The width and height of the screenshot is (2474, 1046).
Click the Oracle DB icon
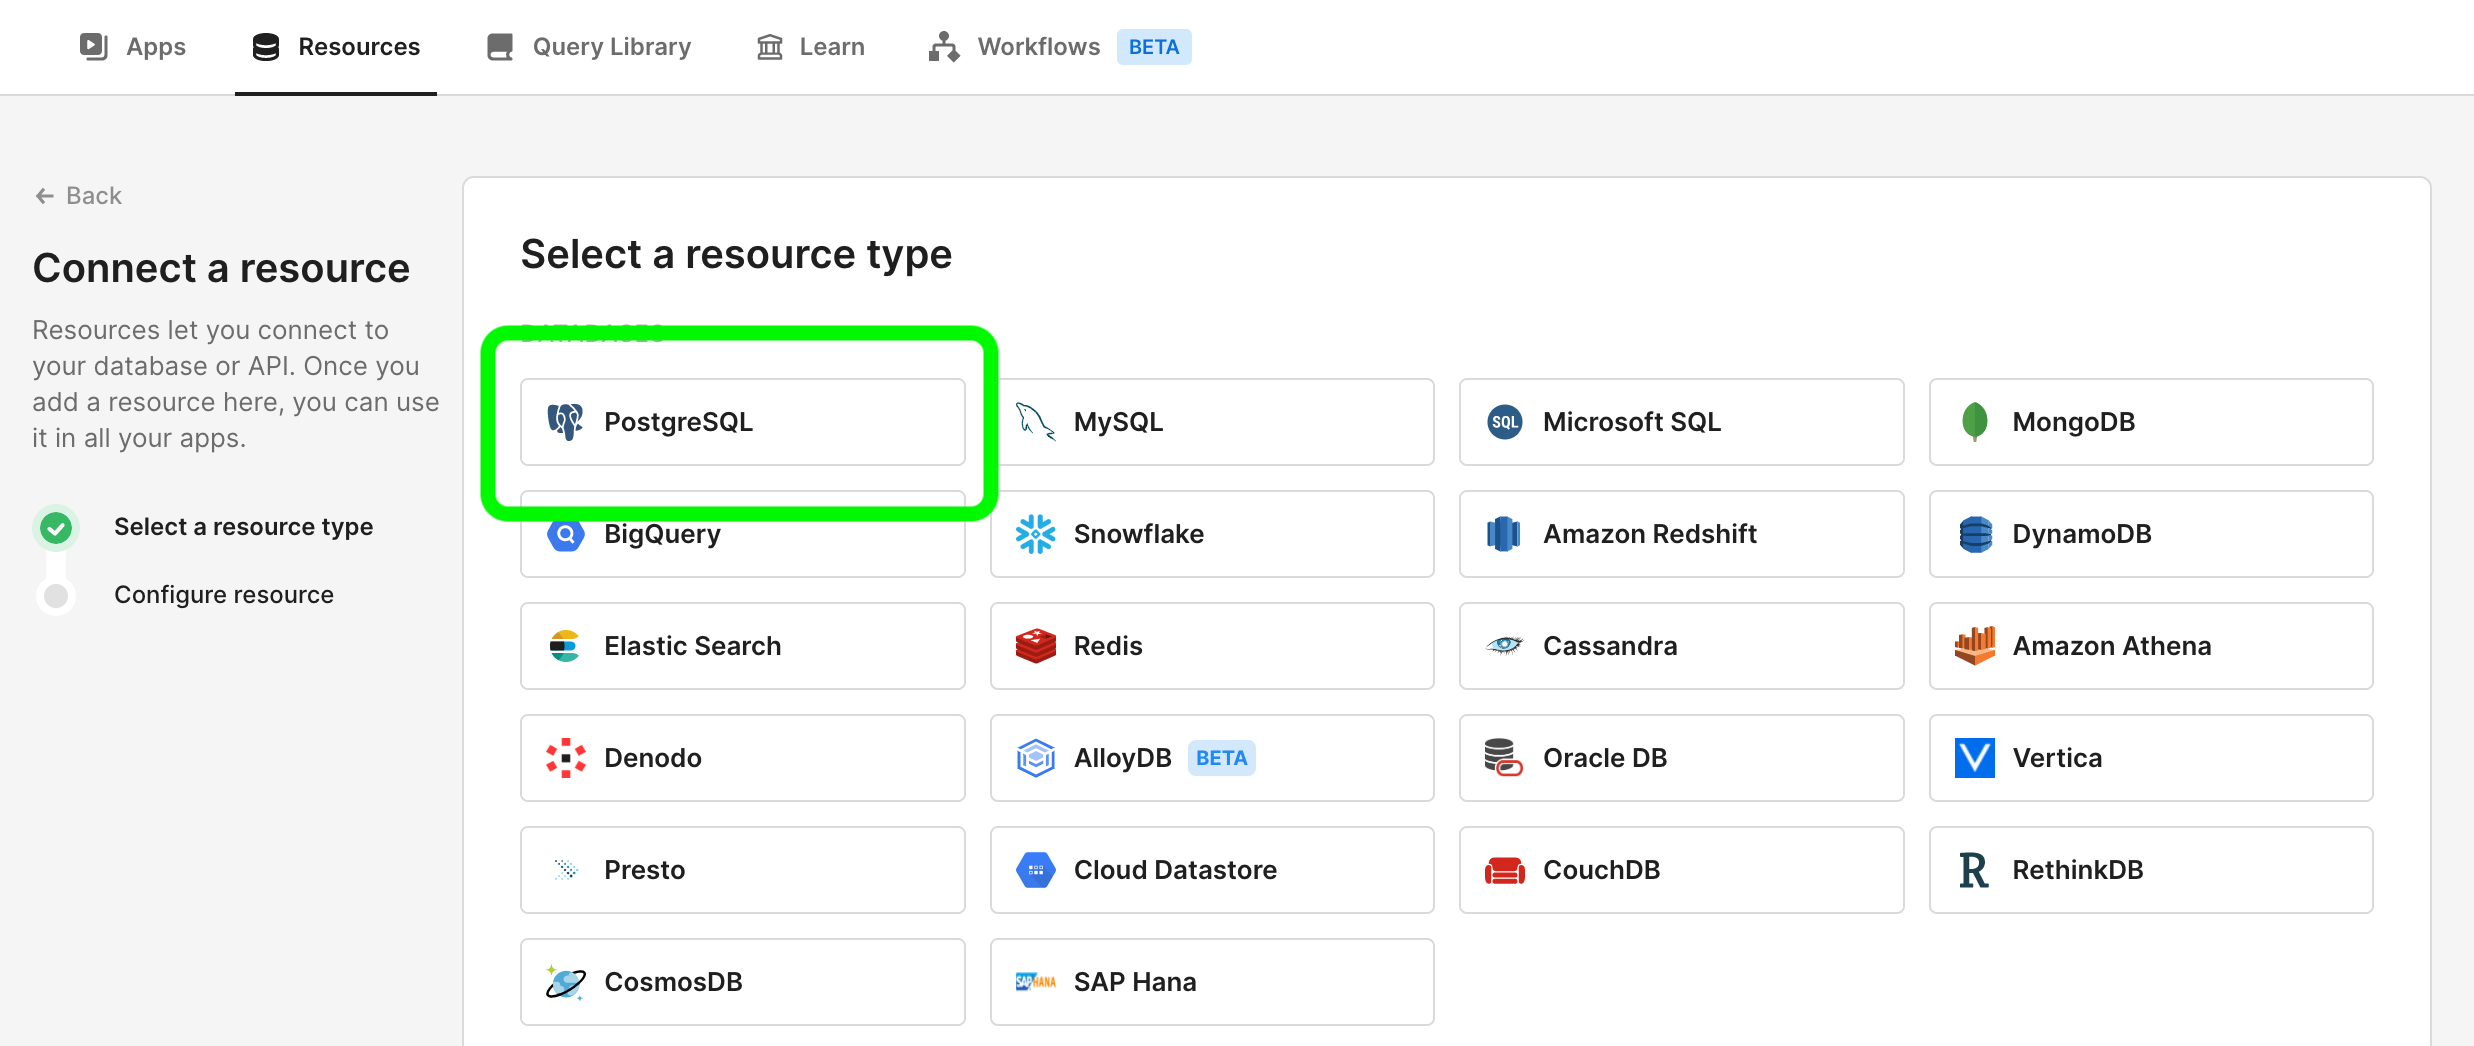[1504, 758]
